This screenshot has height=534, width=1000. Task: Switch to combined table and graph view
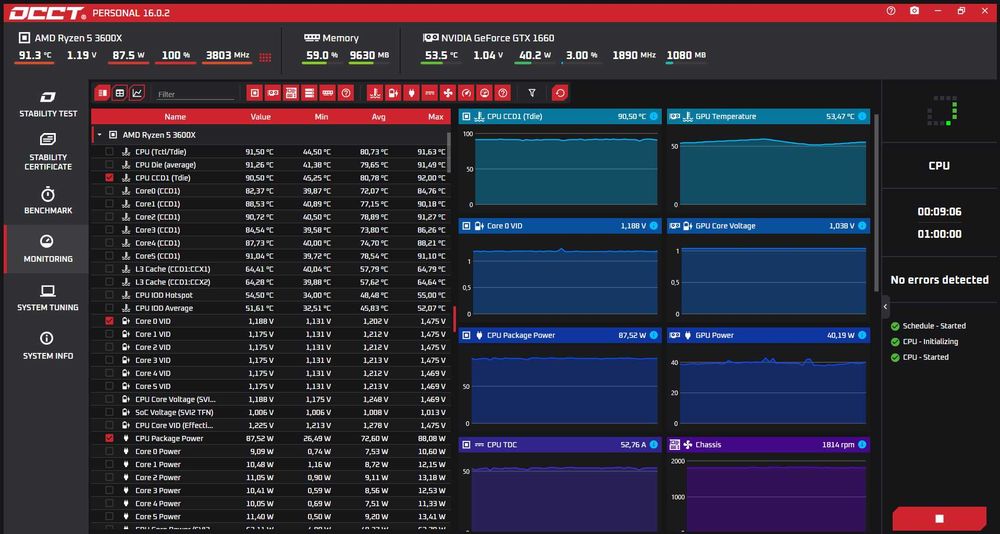click(x=102, y=93)
